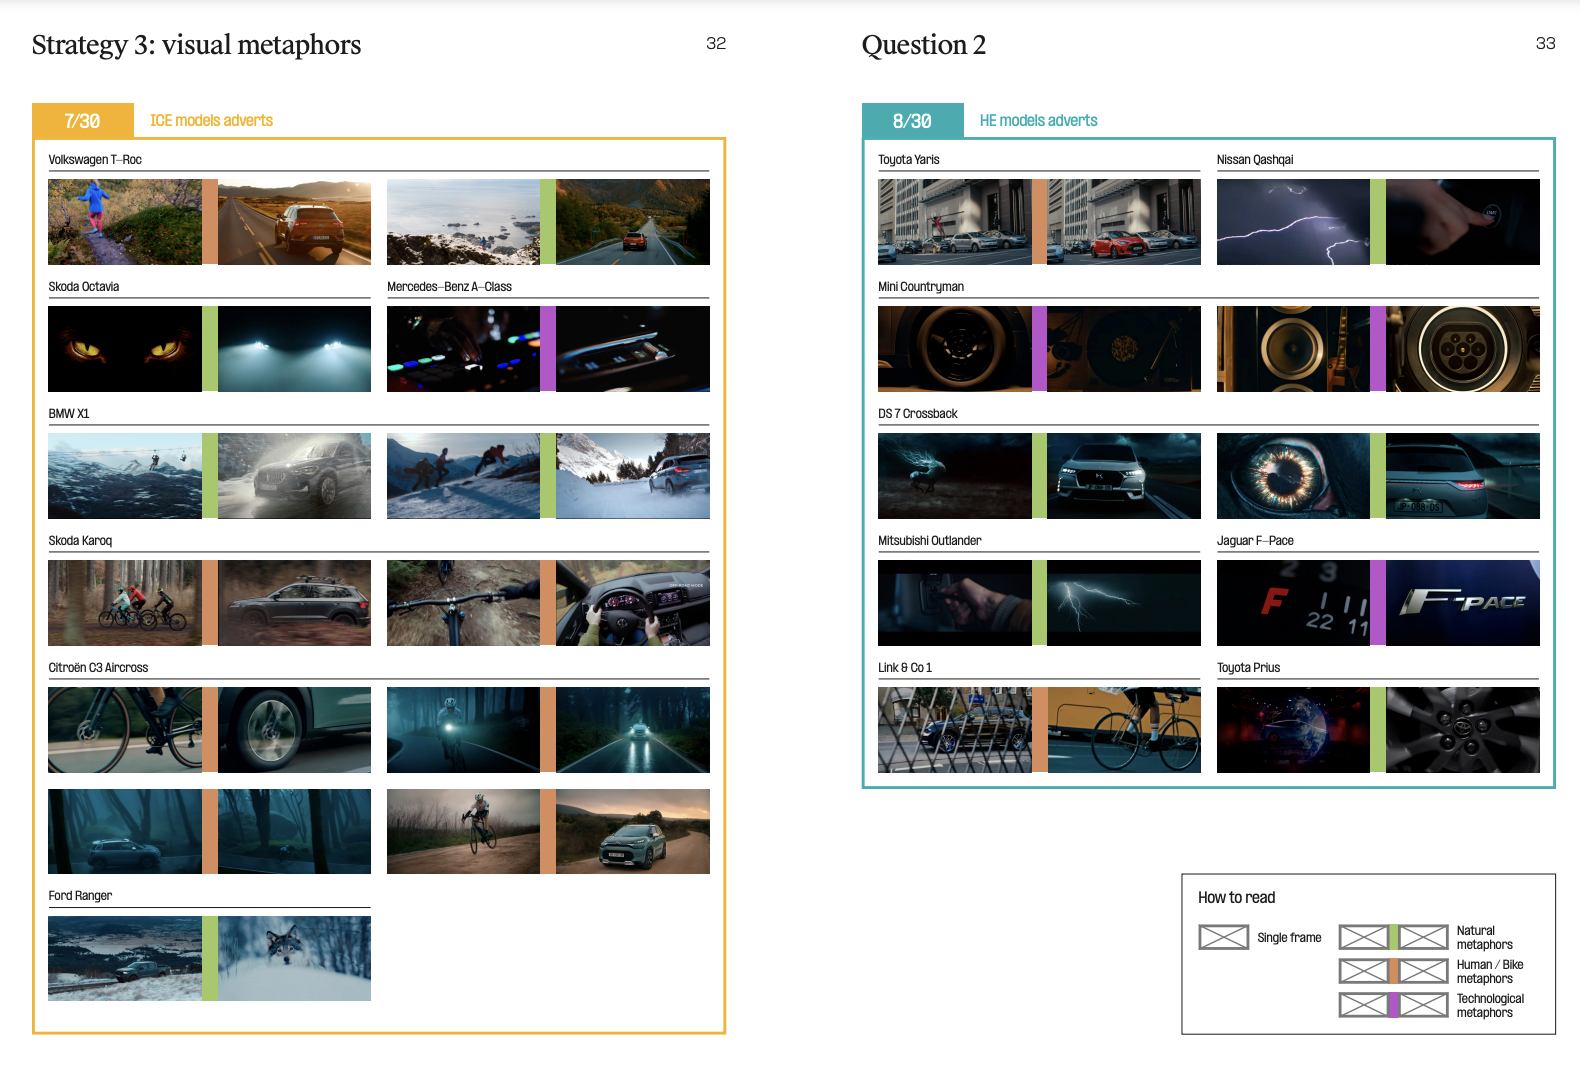Open the wolf in snow thumbnail
The image size is (1580, 1074).
tap(294, 958)
